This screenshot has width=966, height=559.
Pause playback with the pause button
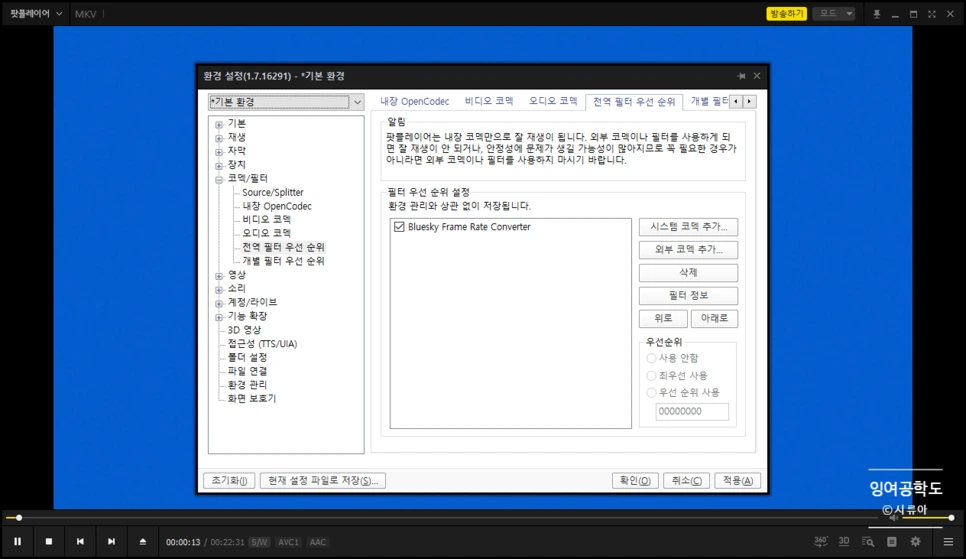pyautogui.click(x=17, y=541)
